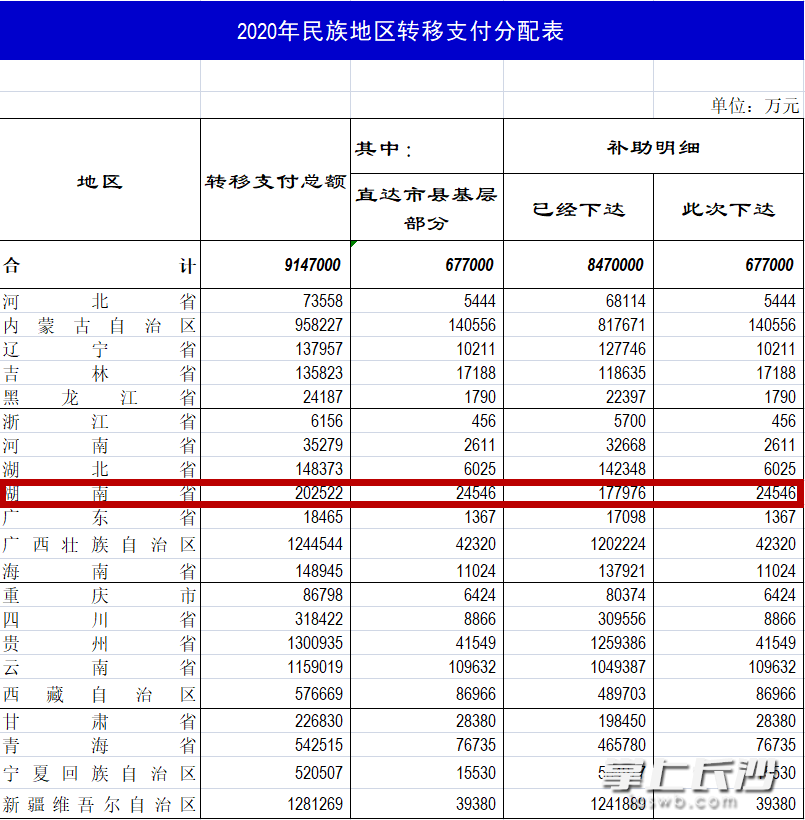Image resolution: width=805 pixels, height=820 pixels.
Task: Click the 转移支付总额 column header
Action: [275, 181]
